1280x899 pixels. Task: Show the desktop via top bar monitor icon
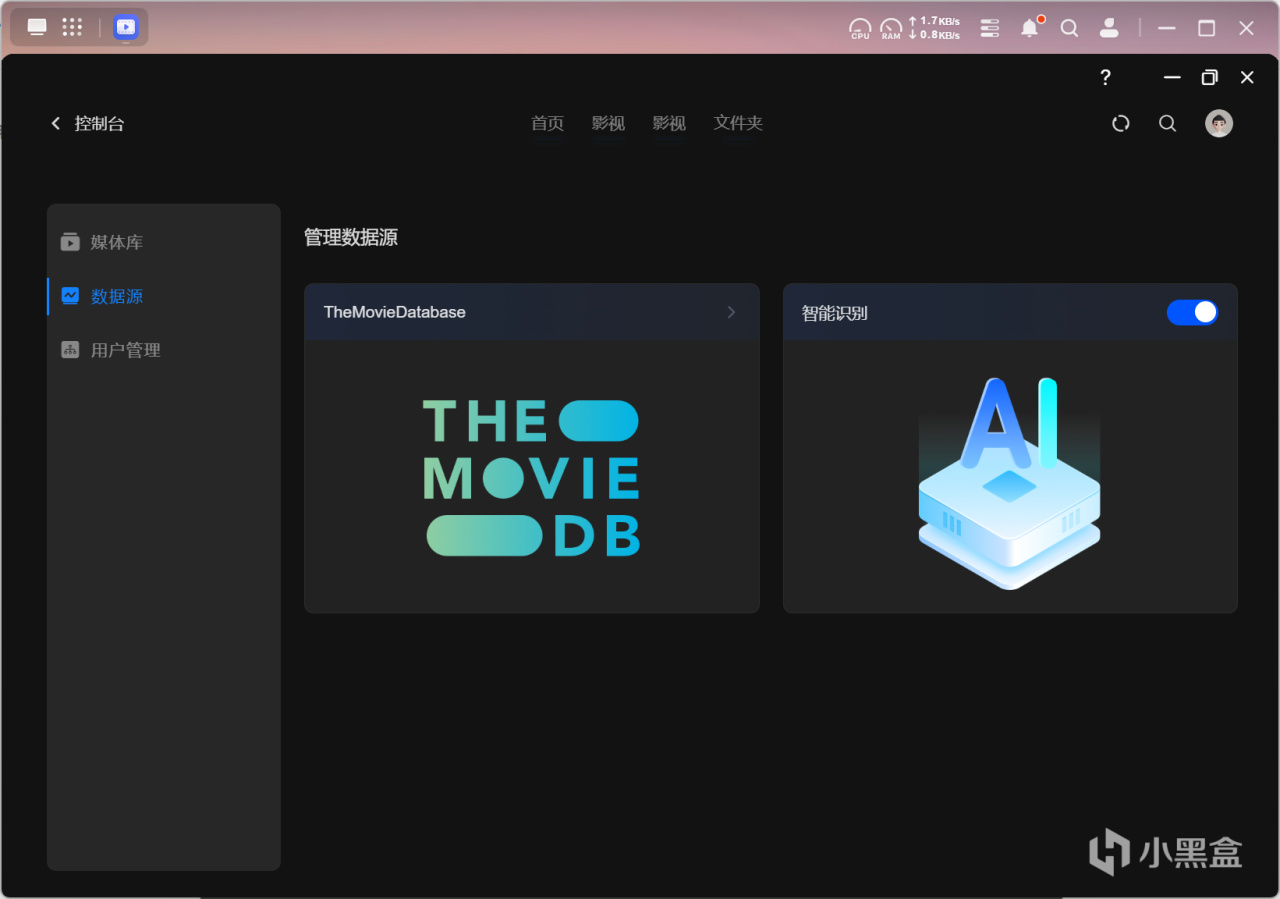pyautogui.click(x=37, y=27)
